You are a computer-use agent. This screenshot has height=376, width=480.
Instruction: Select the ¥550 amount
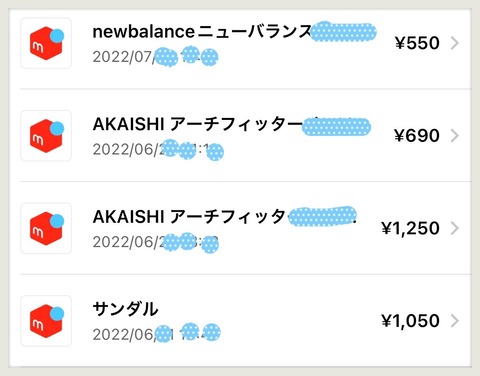coord(417,43)
